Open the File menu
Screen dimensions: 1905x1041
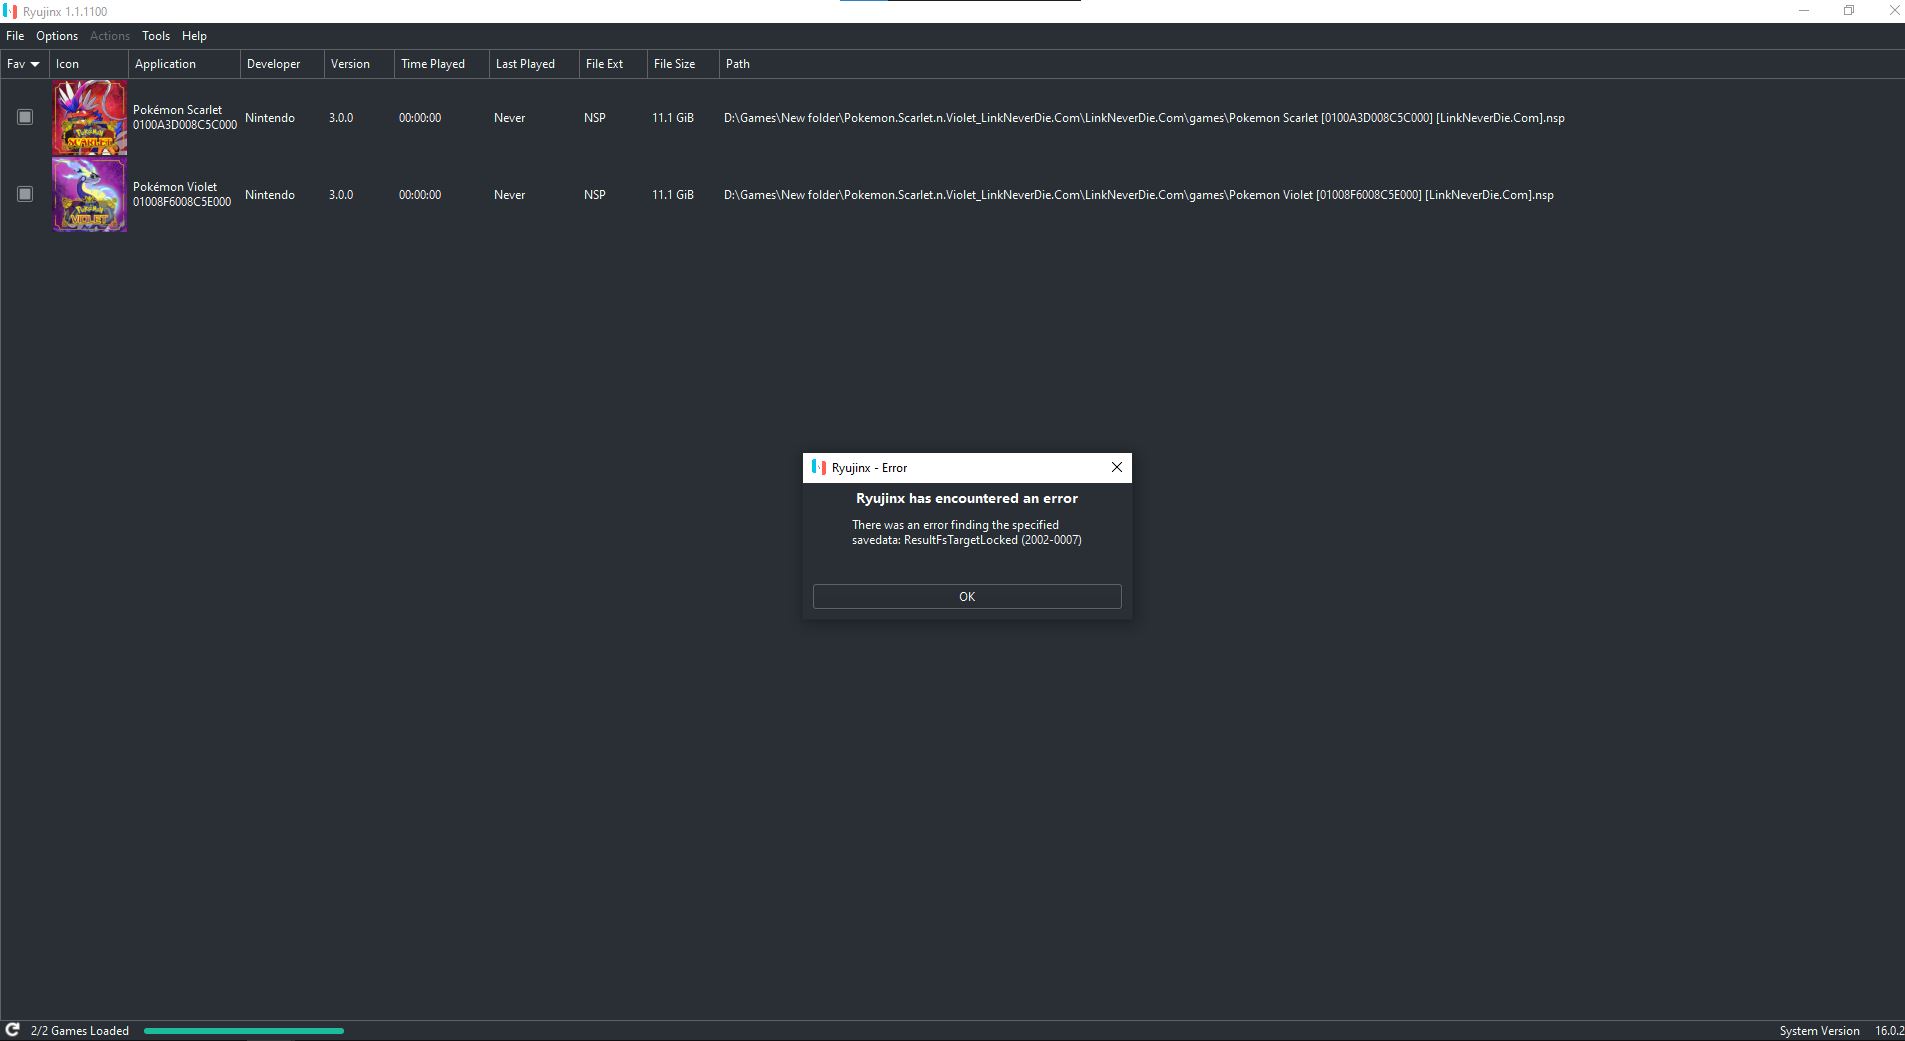15,36
